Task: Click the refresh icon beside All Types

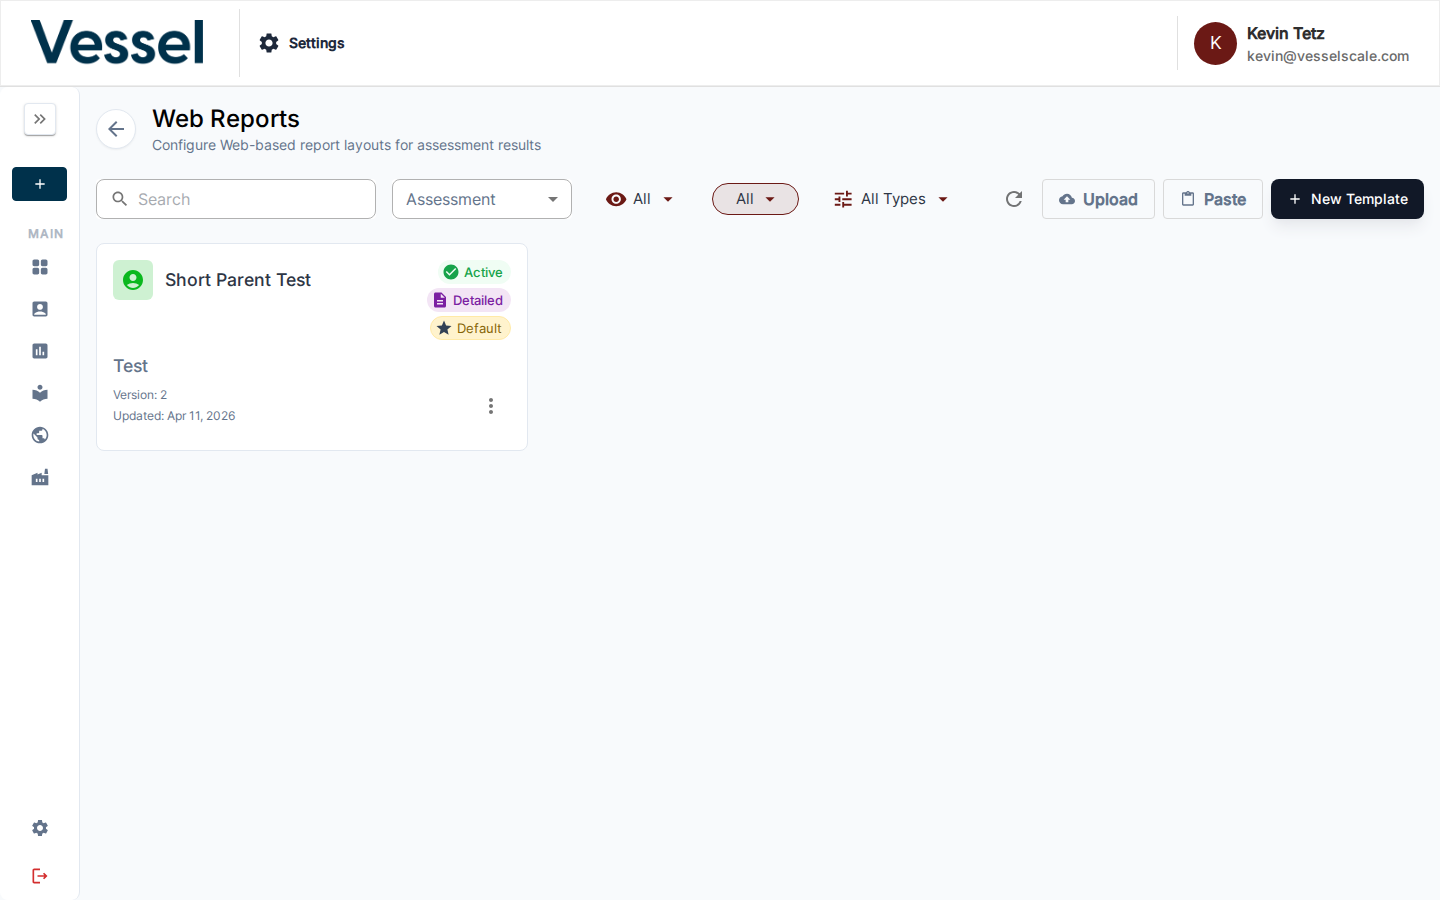Action: pyautogui.click(x=1013, y=199)
